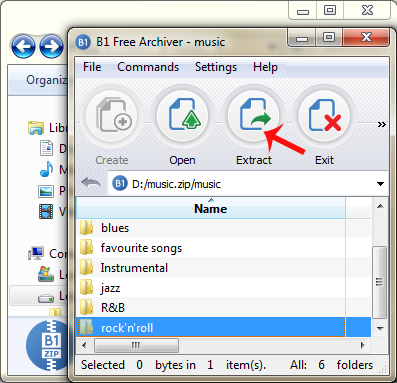Click the favourite songs folder icon
Viewport: 397px width, 383px height.
click(87, 248)
